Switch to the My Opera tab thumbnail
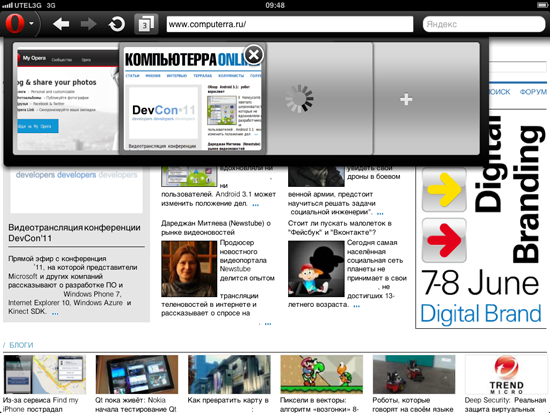 click(67, 99)
